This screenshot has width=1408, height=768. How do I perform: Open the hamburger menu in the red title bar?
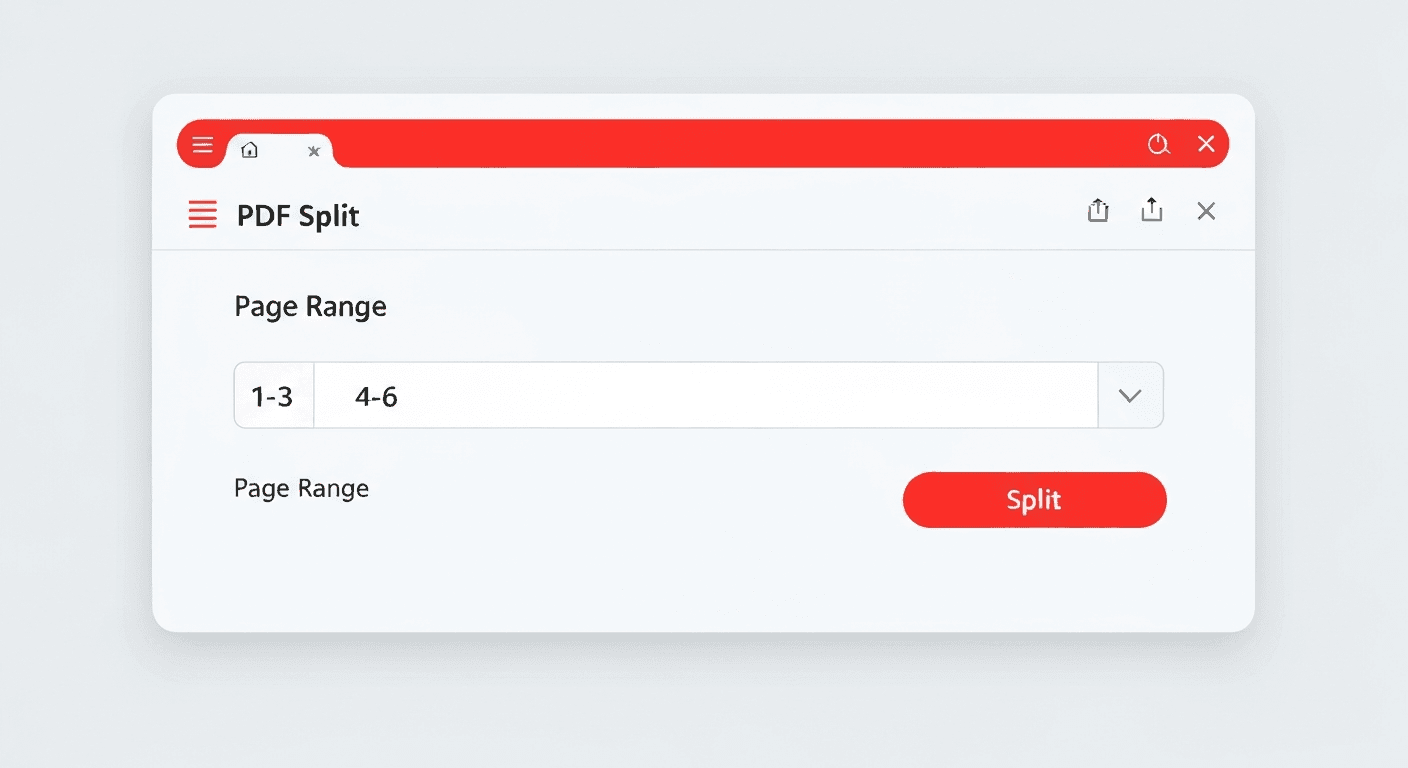[x=201, y=145]
